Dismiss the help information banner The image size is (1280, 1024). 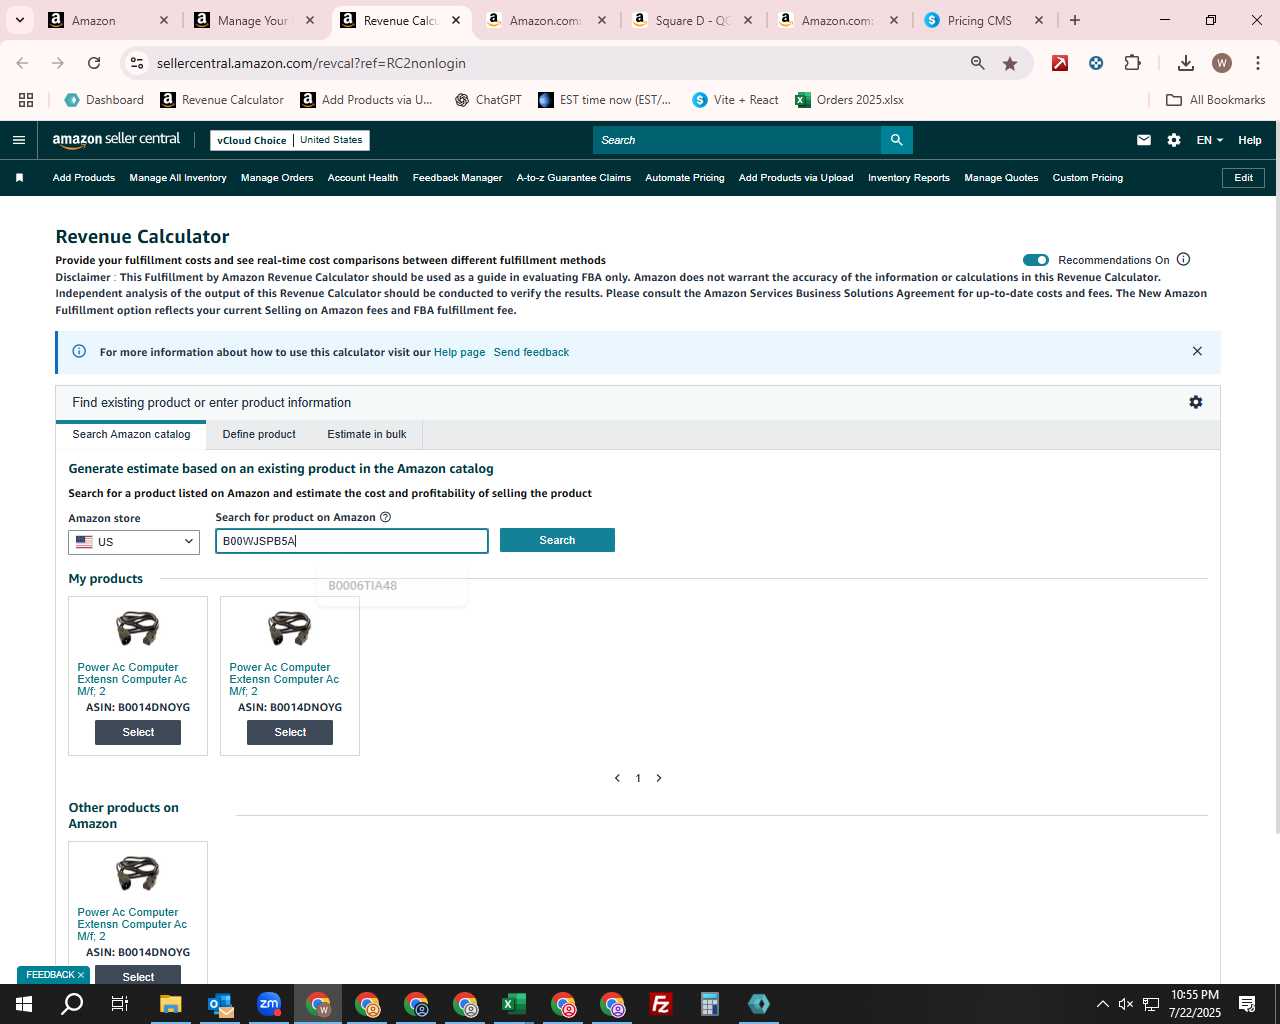(x=1197, y=351)
